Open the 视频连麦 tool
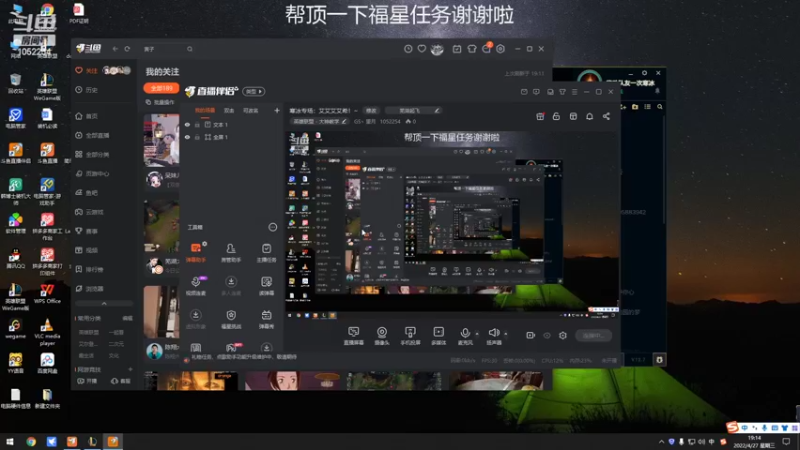The height and width of the screenshot is (450, 800). tap(196, 286)
